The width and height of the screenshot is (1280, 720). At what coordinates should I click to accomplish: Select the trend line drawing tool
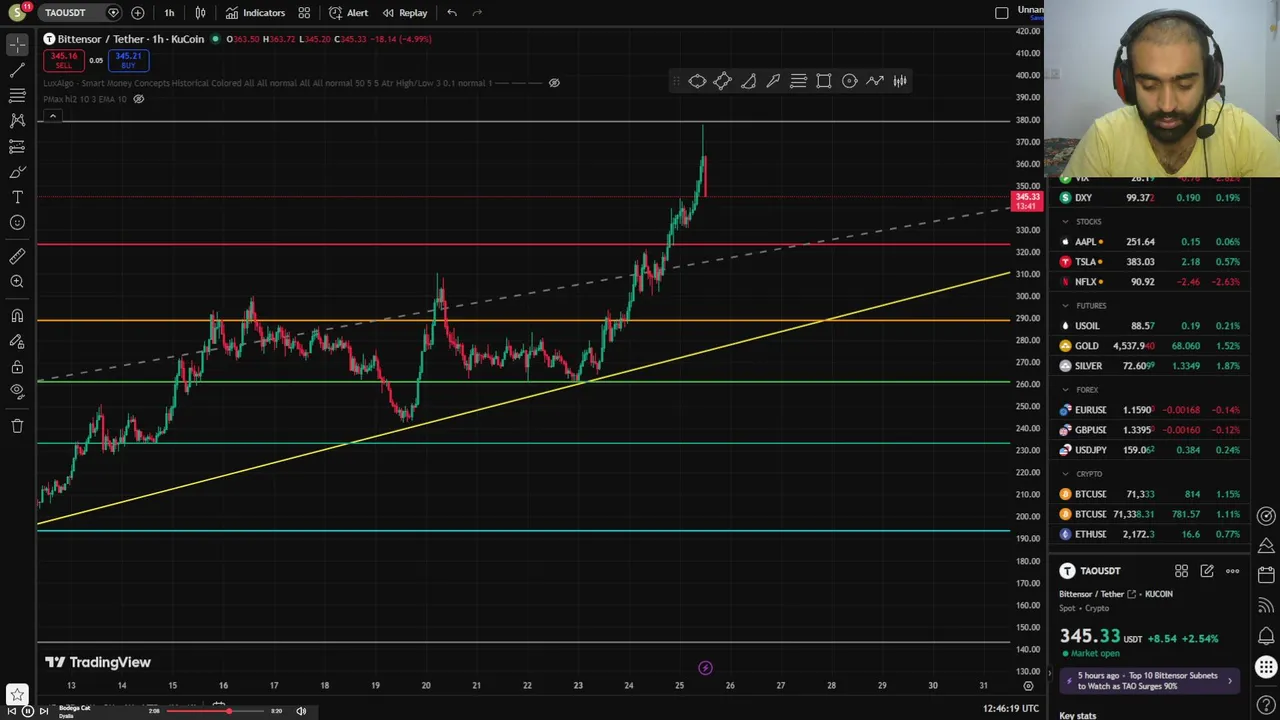17,70
